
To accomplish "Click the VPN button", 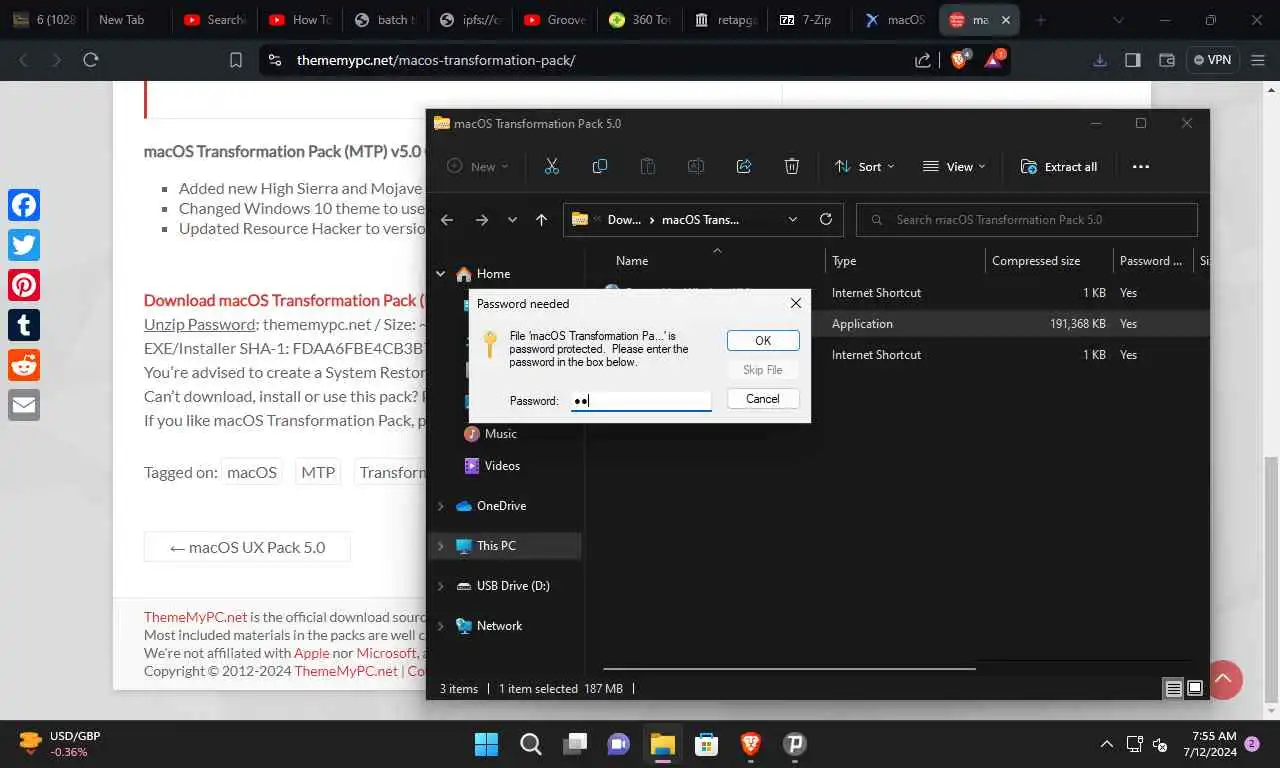I will coord(1211,60).
